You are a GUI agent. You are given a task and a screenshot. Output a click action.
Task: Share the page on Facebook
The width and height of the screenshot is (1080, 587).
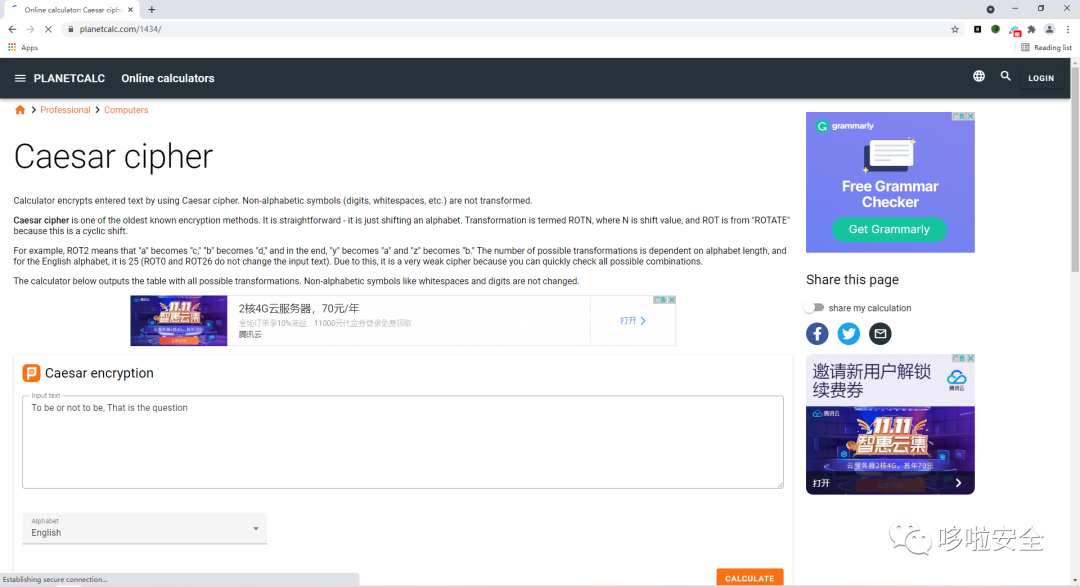(817, 333)
